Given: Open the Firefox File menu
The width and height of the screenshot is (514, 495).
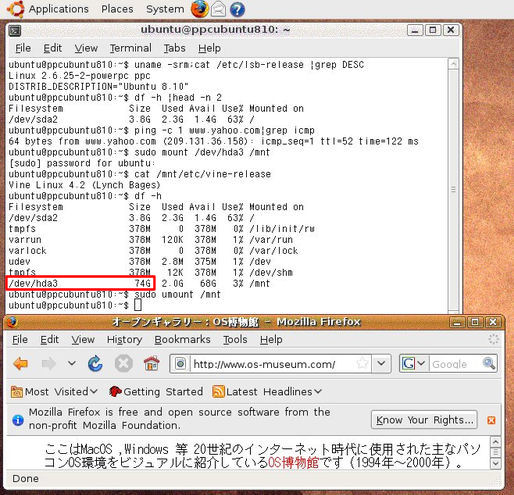Looking at the screenshot, I should tap(20, 340).
